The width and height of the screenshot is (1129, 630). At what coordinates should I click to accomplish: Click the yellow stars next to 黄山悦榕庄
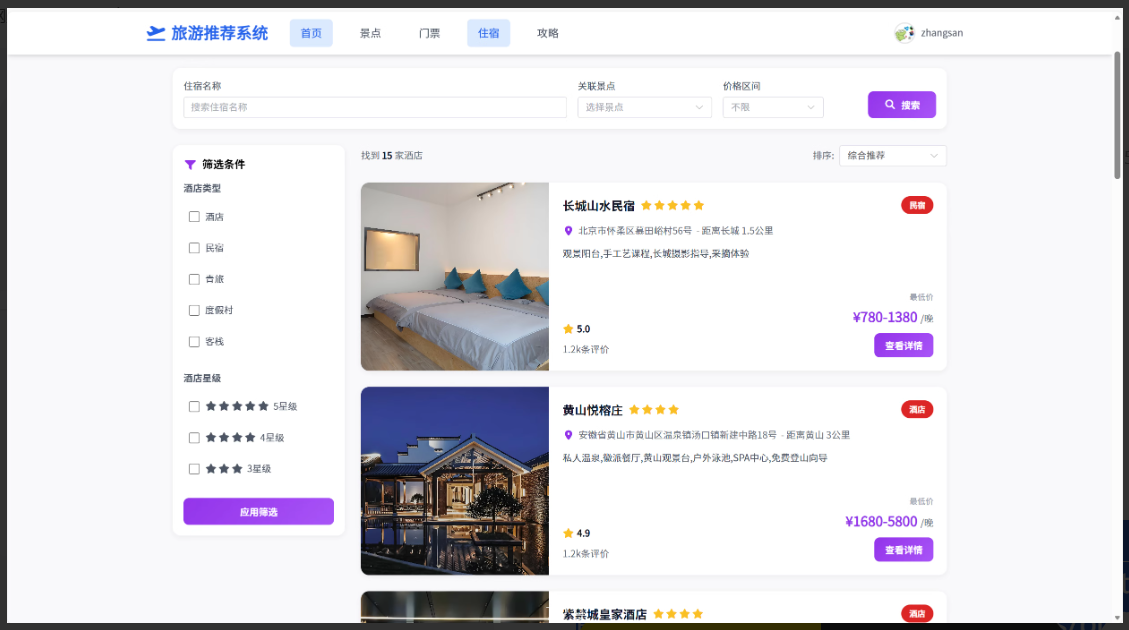[654, 410]
